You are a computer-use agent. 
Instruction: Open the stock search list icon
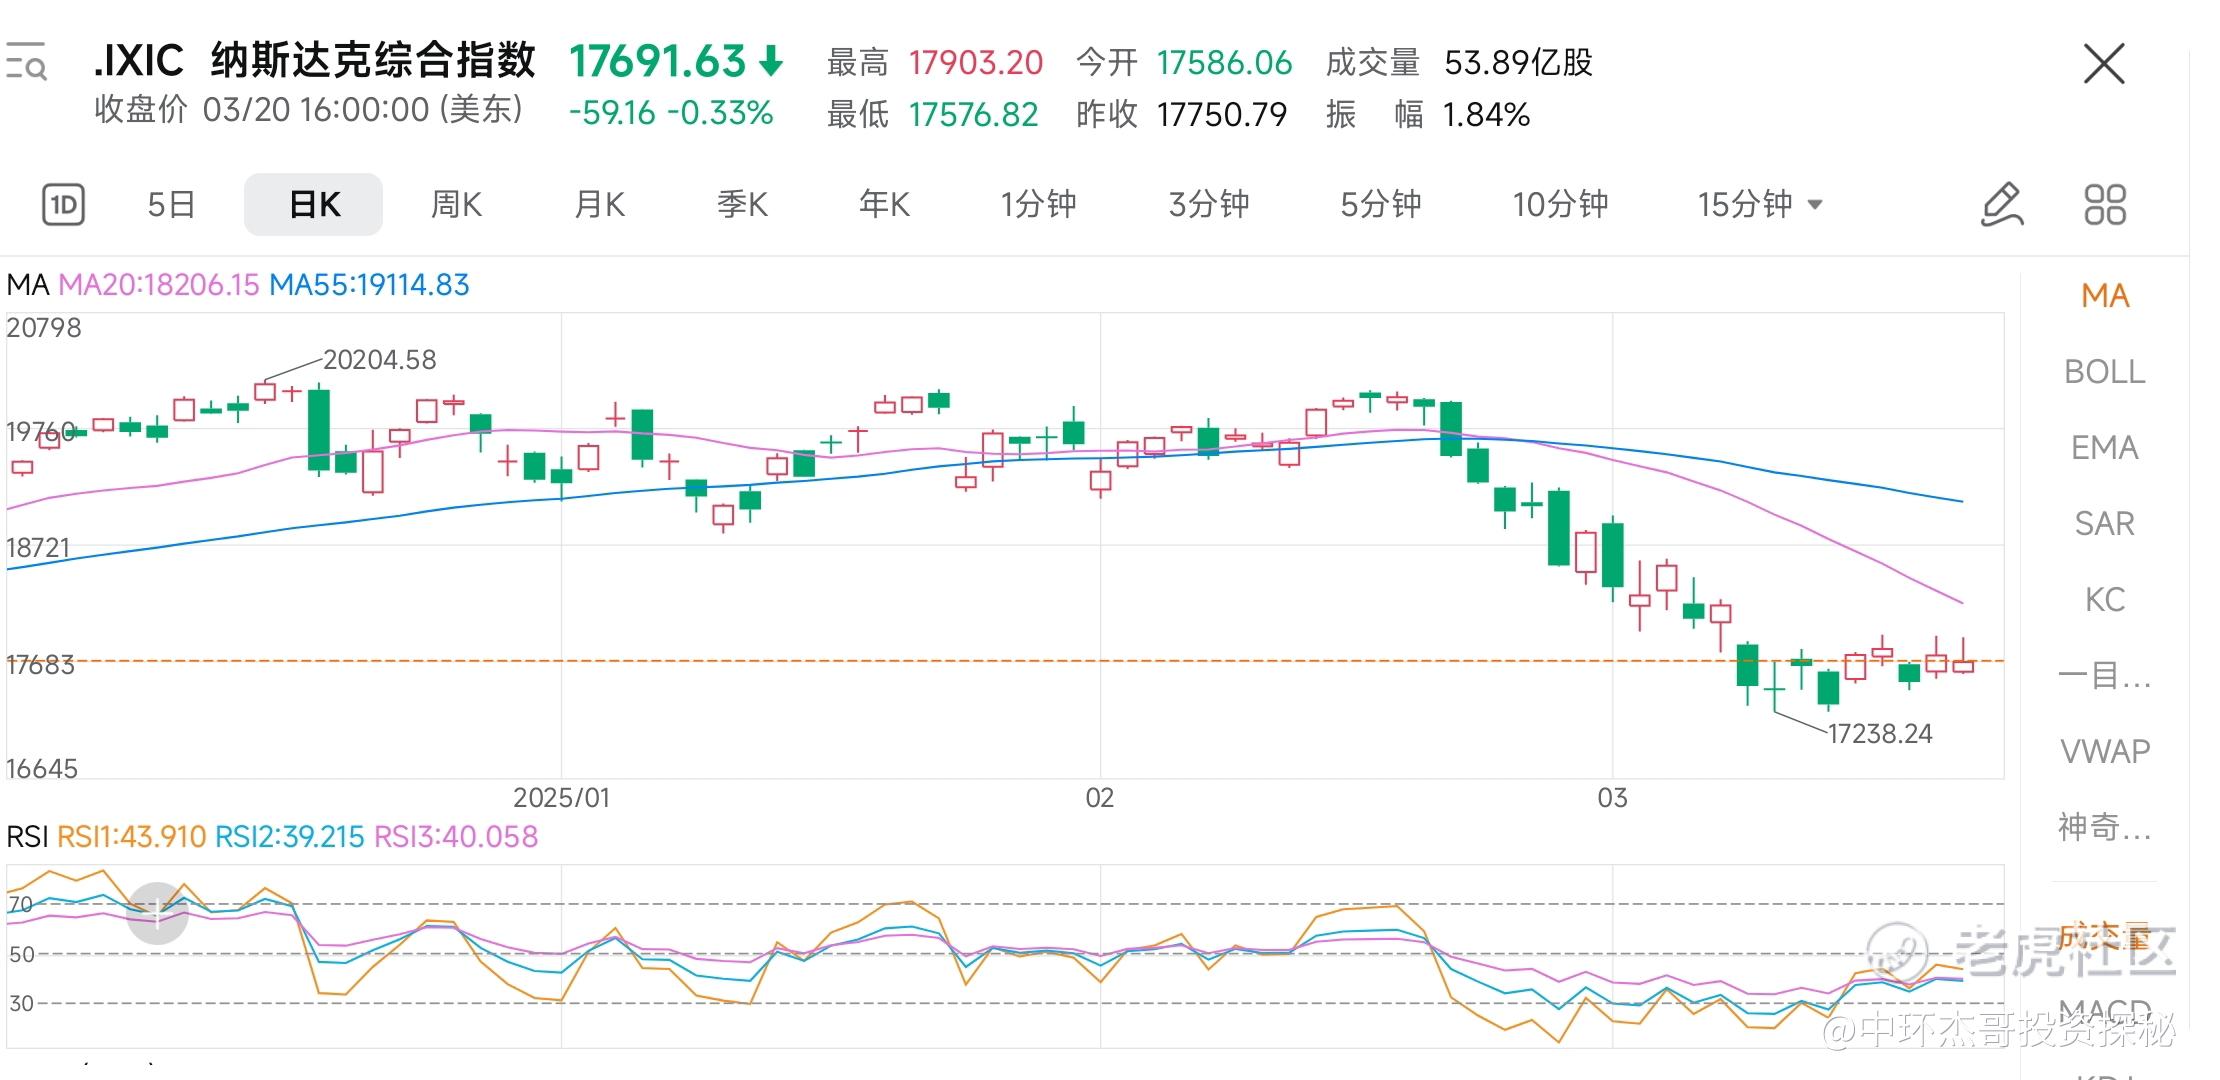click(x=26, y=62)
